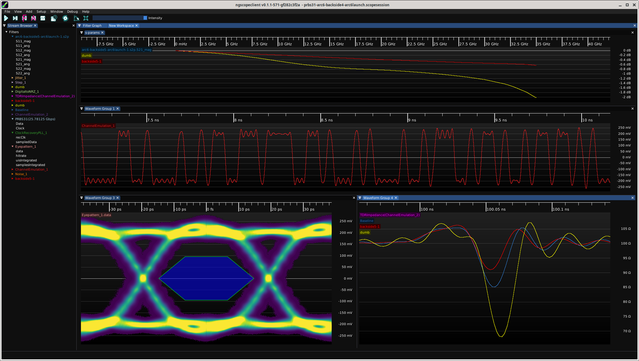Open the Help menu

click(86, 11)
